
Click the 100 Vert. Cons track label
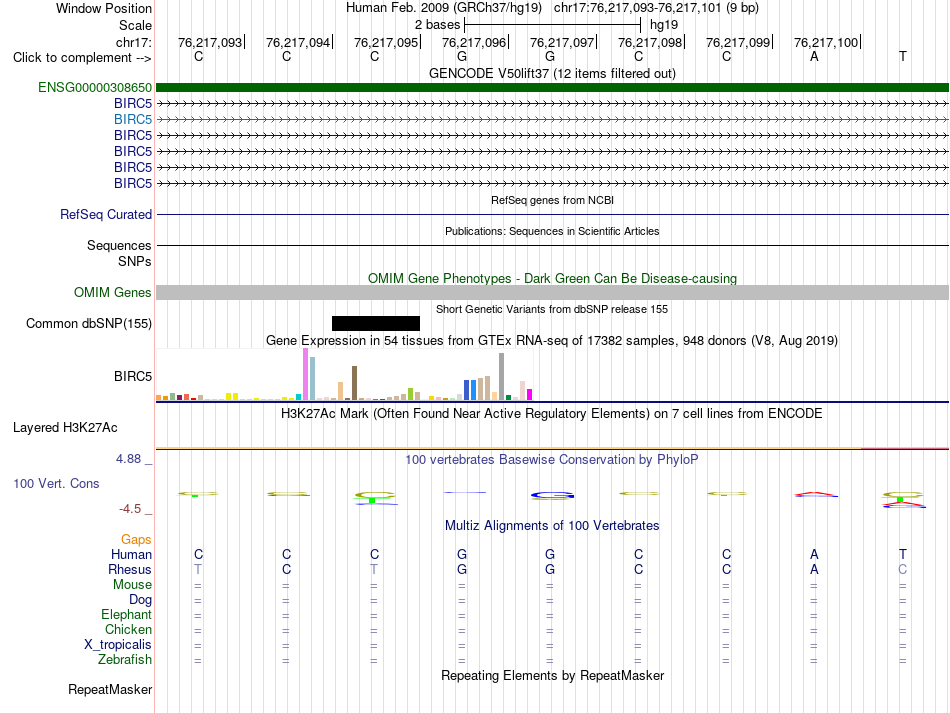[56, 483]
